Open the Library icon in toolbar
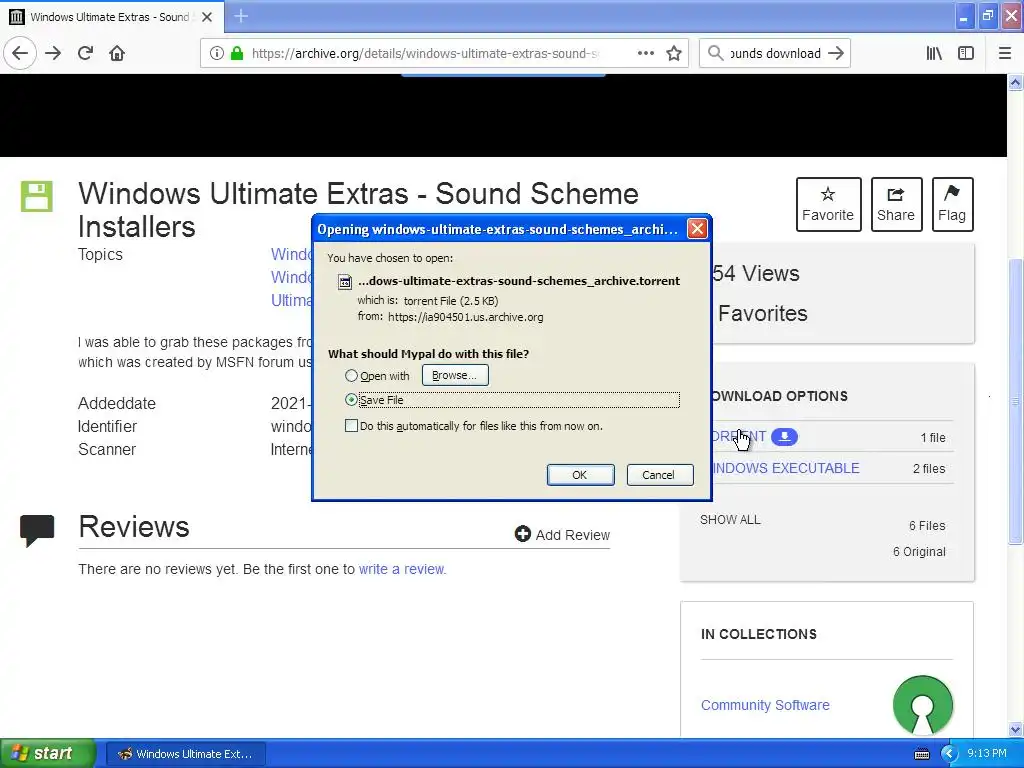The width and height of the screenshot is (1024, 768). pos(934,53)
